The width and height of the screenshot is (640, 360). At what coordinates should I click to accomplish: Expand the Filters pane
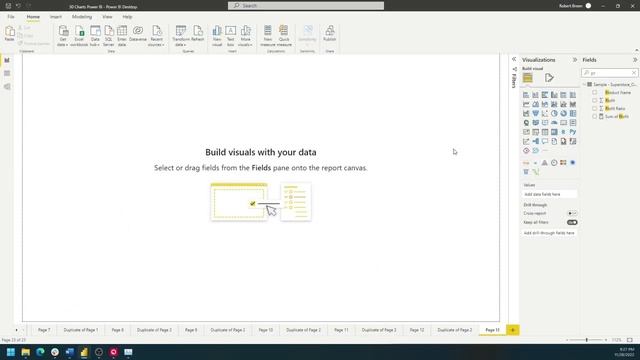tap(514, 60)
